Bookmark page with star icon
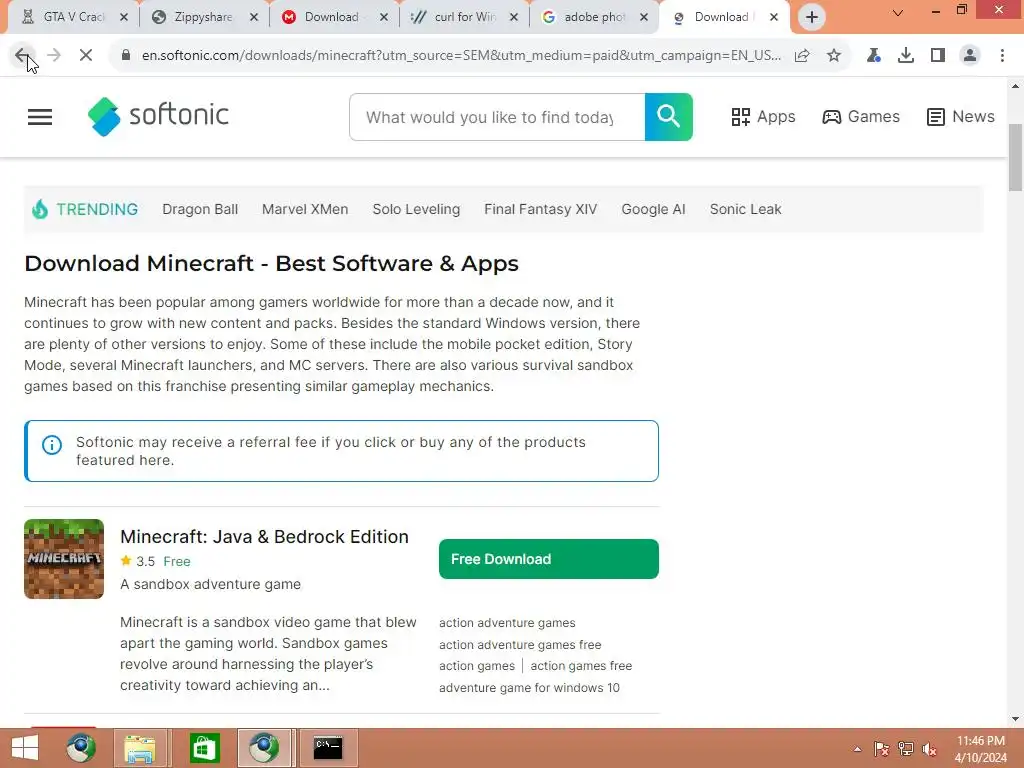 point(834,56)
